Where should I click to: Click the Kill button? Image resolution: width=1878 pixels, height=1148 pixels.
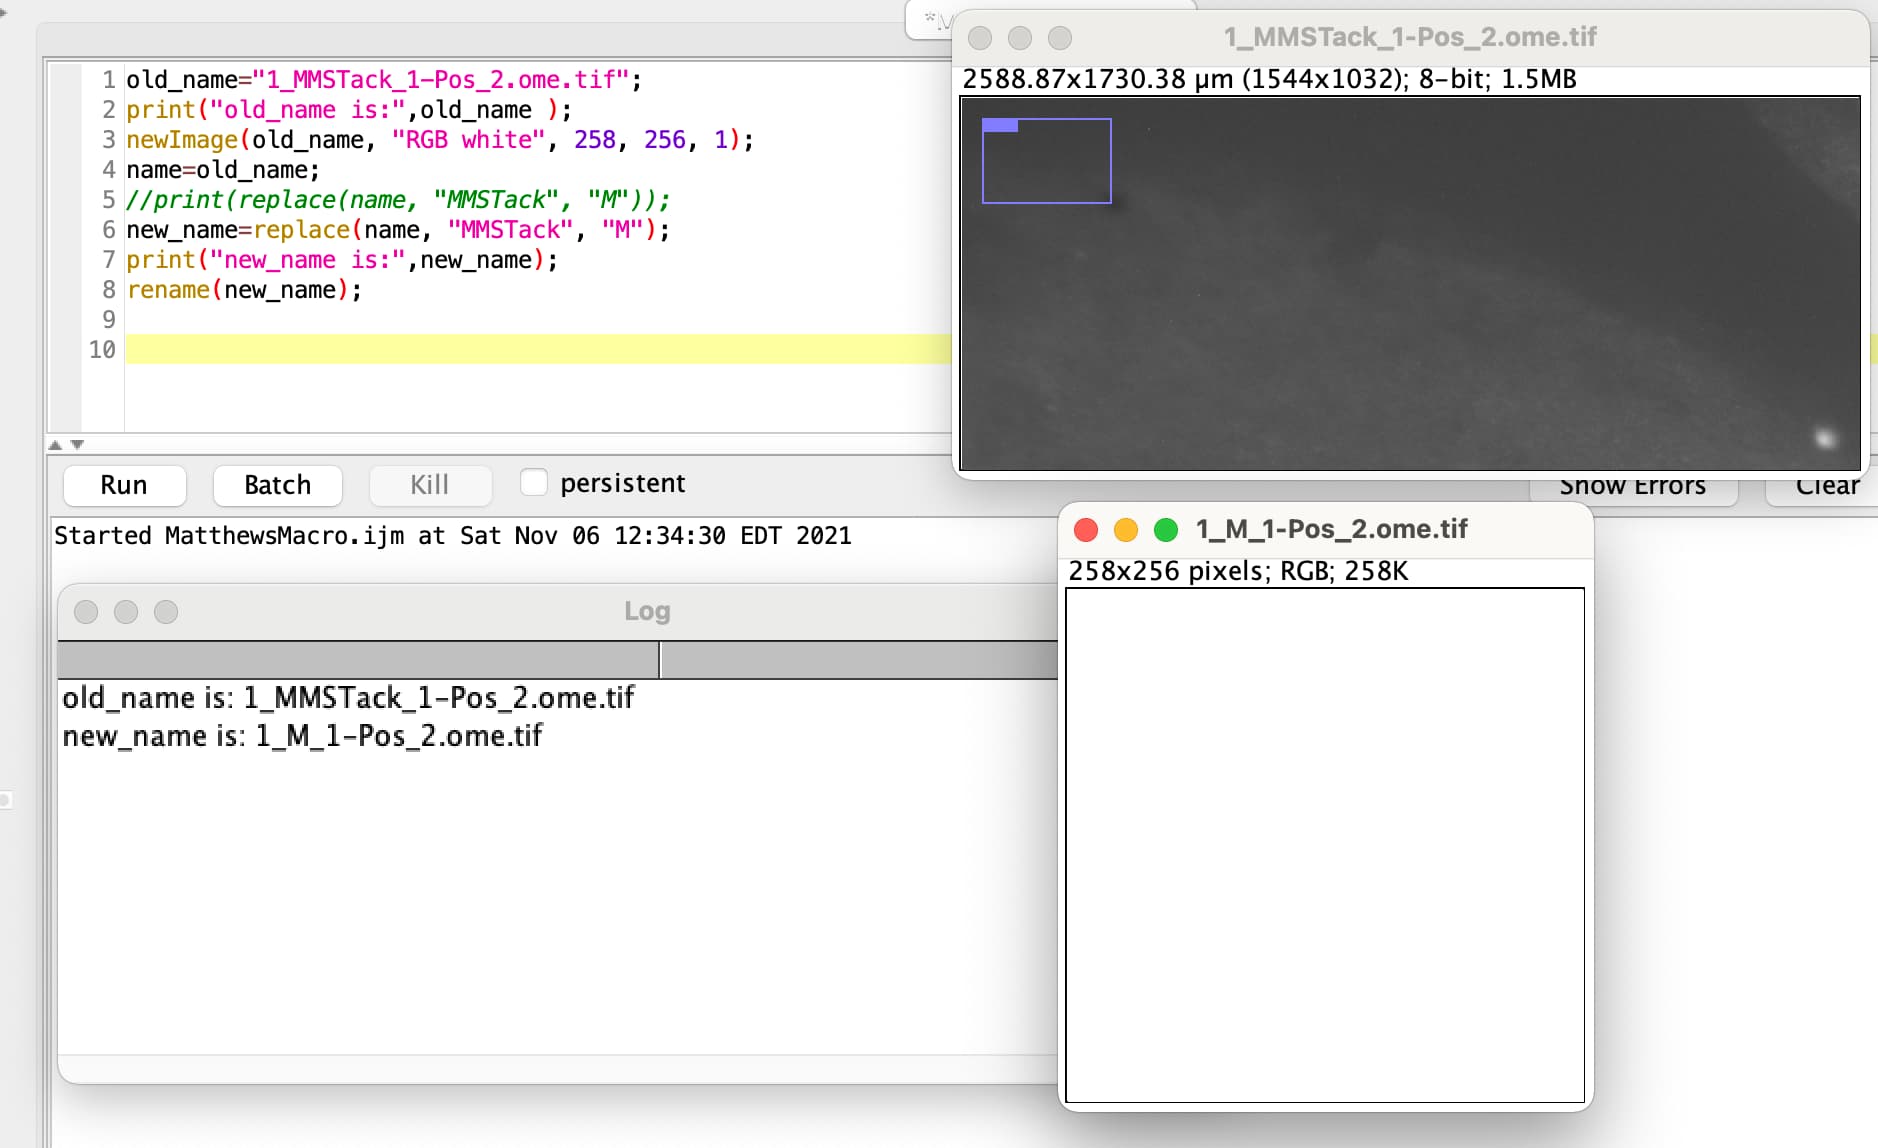(429, 485)
